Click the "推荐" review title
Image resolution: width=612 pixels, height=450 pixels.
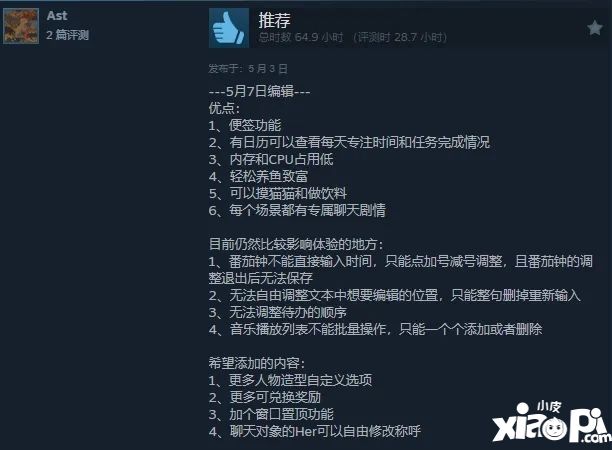pos(274,20)
